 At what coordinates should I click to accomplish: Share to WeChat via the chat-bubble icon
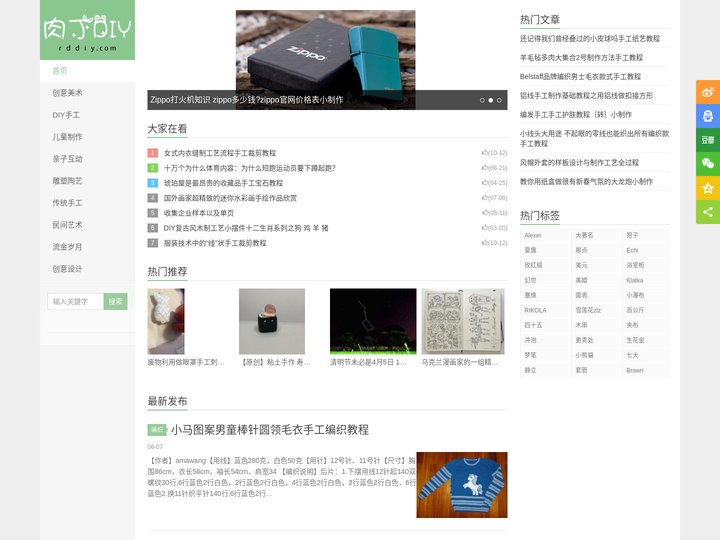(708, 163)
